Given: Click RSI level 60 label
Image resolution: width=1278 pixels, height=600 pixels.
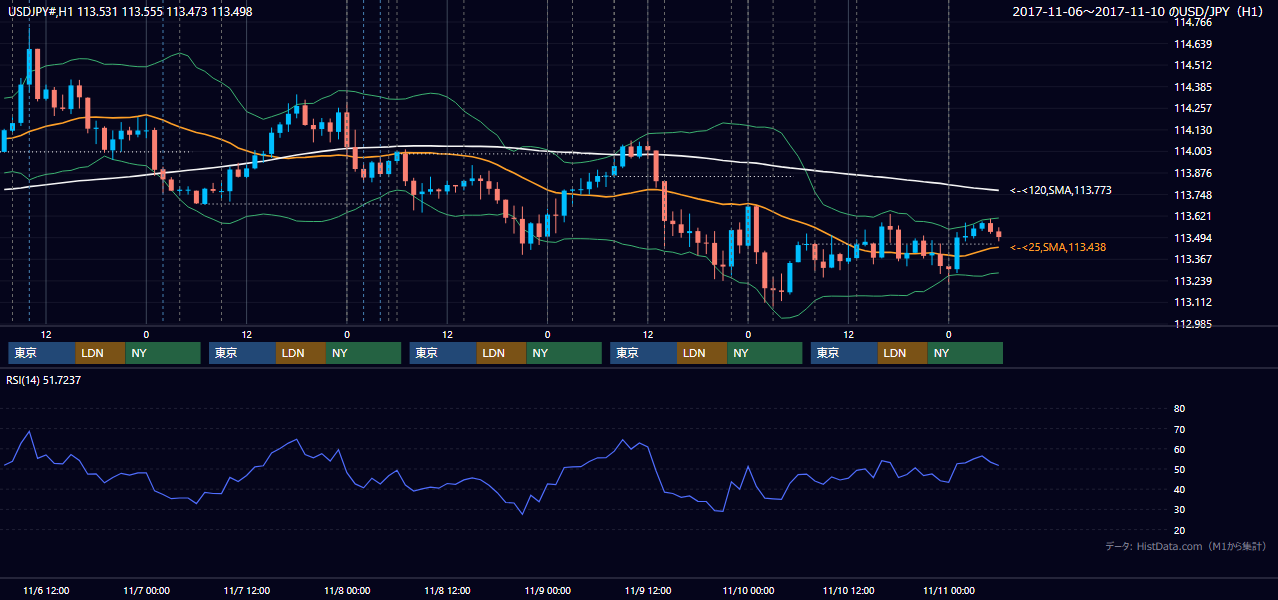Looking at the screenshot, I should [1179, 449].
